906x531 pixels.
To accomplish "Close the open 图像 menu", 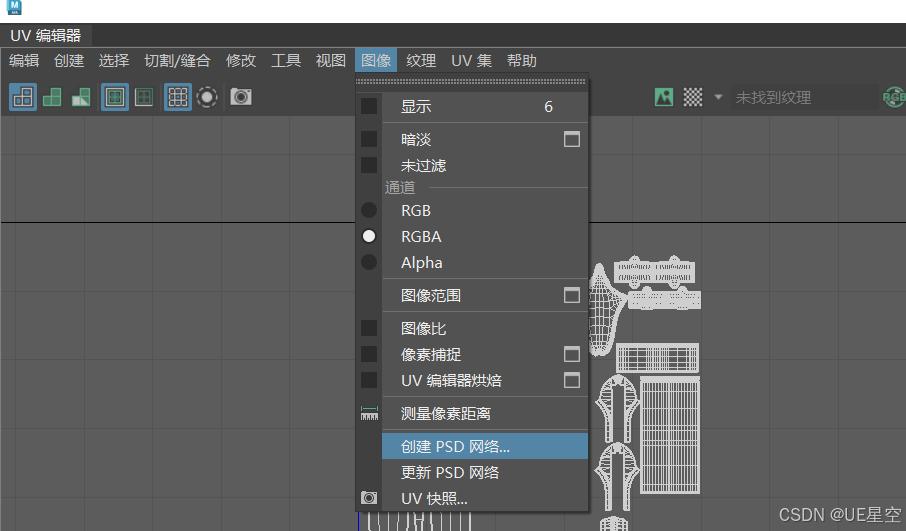I will pyautogui.click(x=376, y=61).
